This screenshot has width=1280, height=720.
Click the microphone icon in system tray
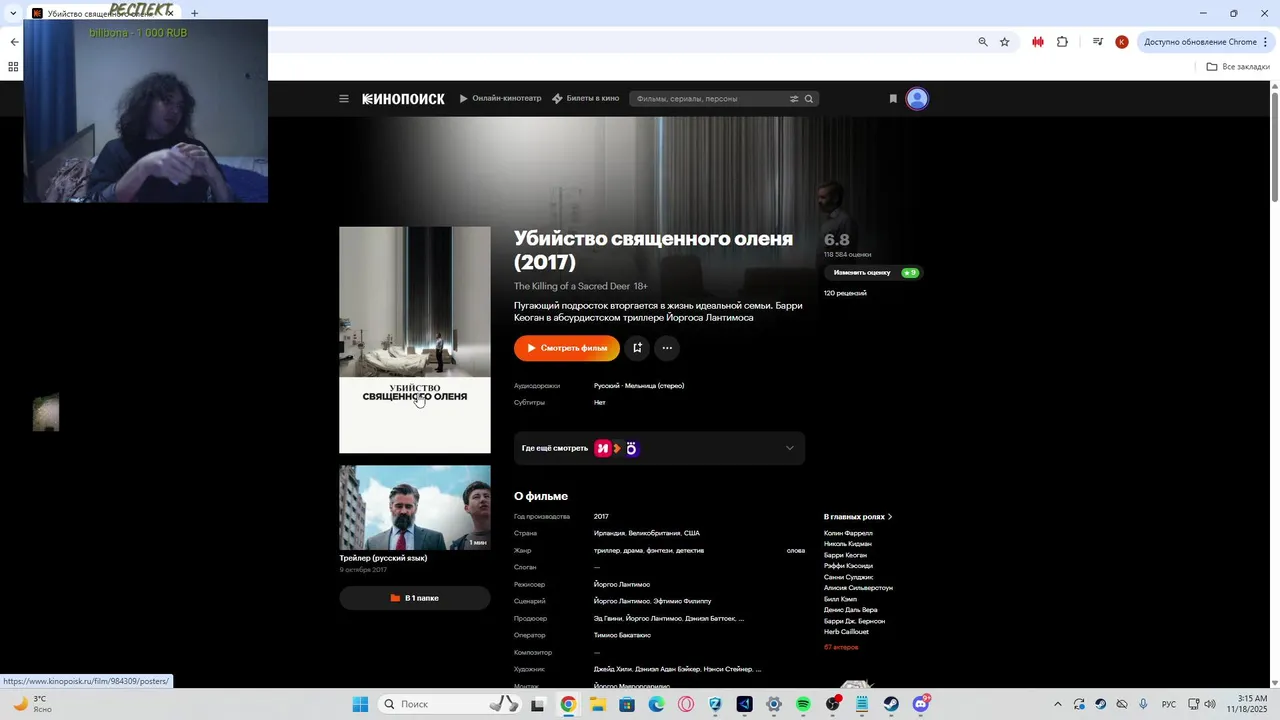(1143, 704)
